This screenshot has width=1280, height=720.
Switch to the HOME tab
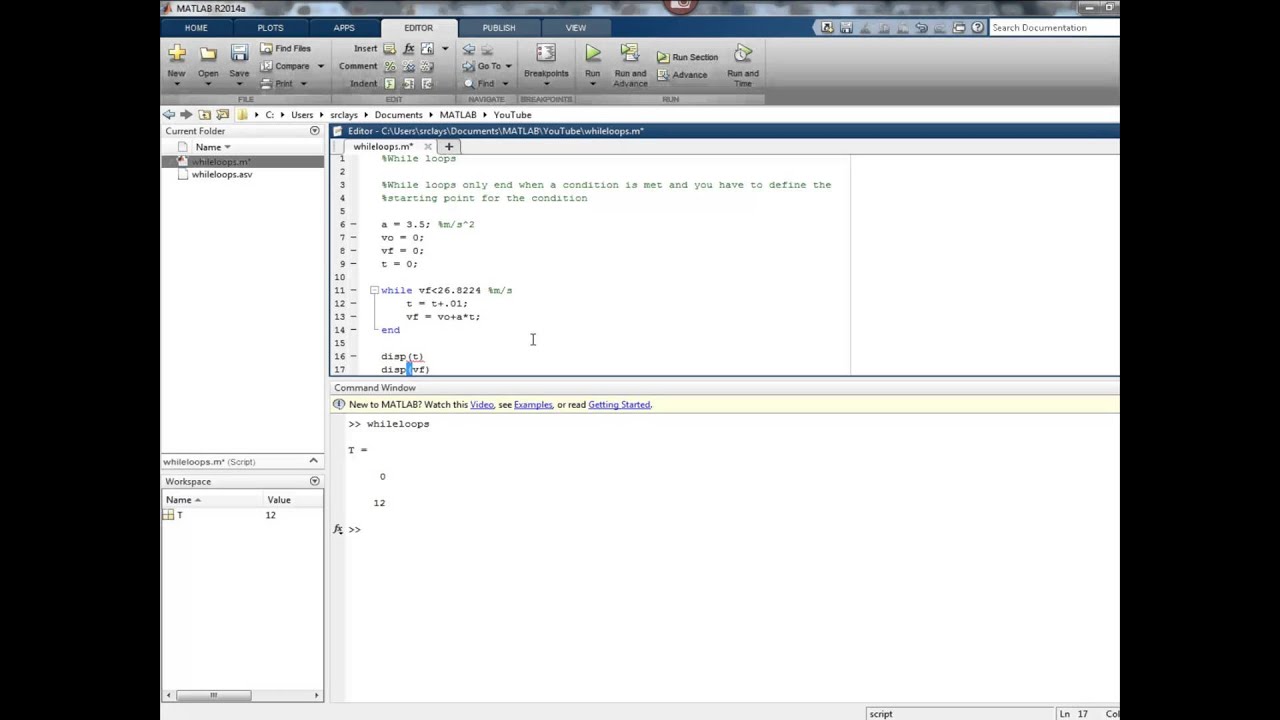[196, 28]
